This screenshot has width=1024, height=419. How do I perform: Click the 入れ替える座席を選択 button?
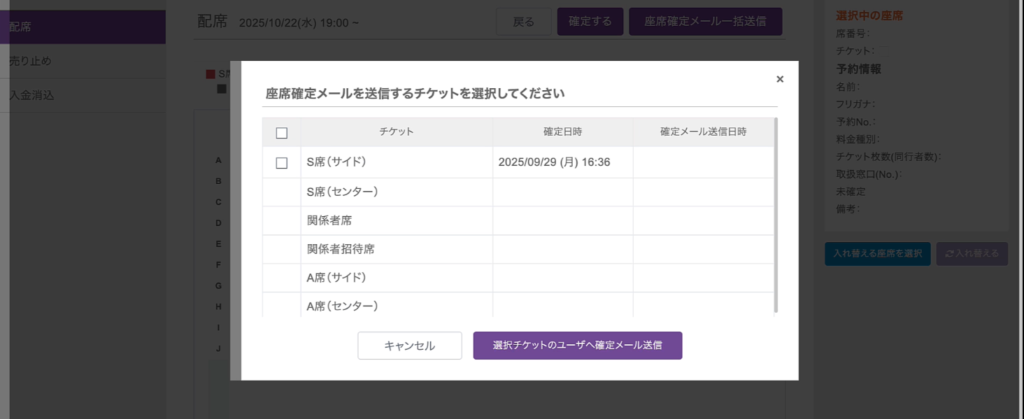(877, 254)
